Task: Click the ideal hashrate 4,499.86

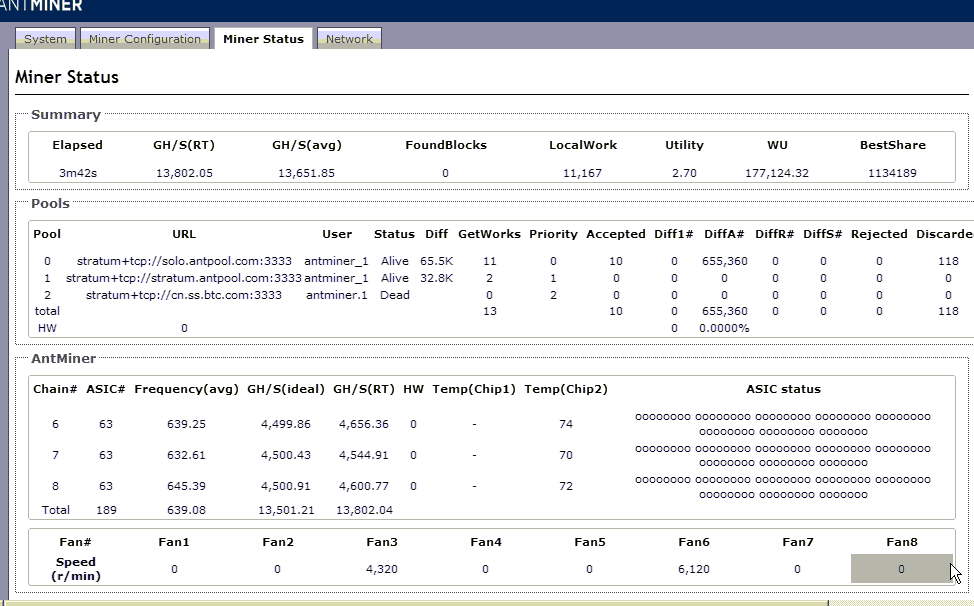Action: click(286, 424)
